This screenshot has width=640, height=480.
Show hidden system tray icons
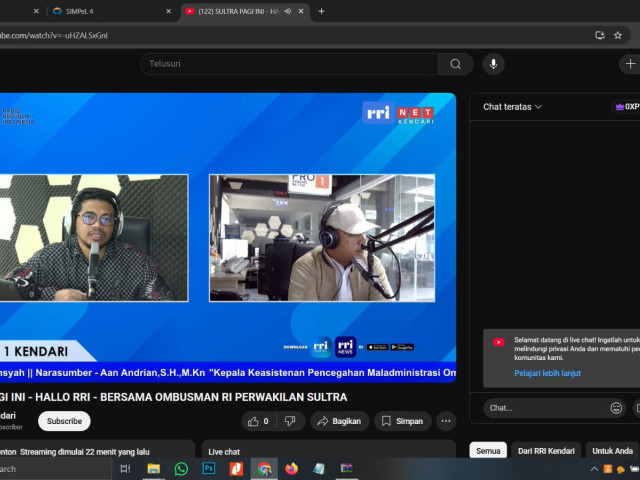(594, 469)
